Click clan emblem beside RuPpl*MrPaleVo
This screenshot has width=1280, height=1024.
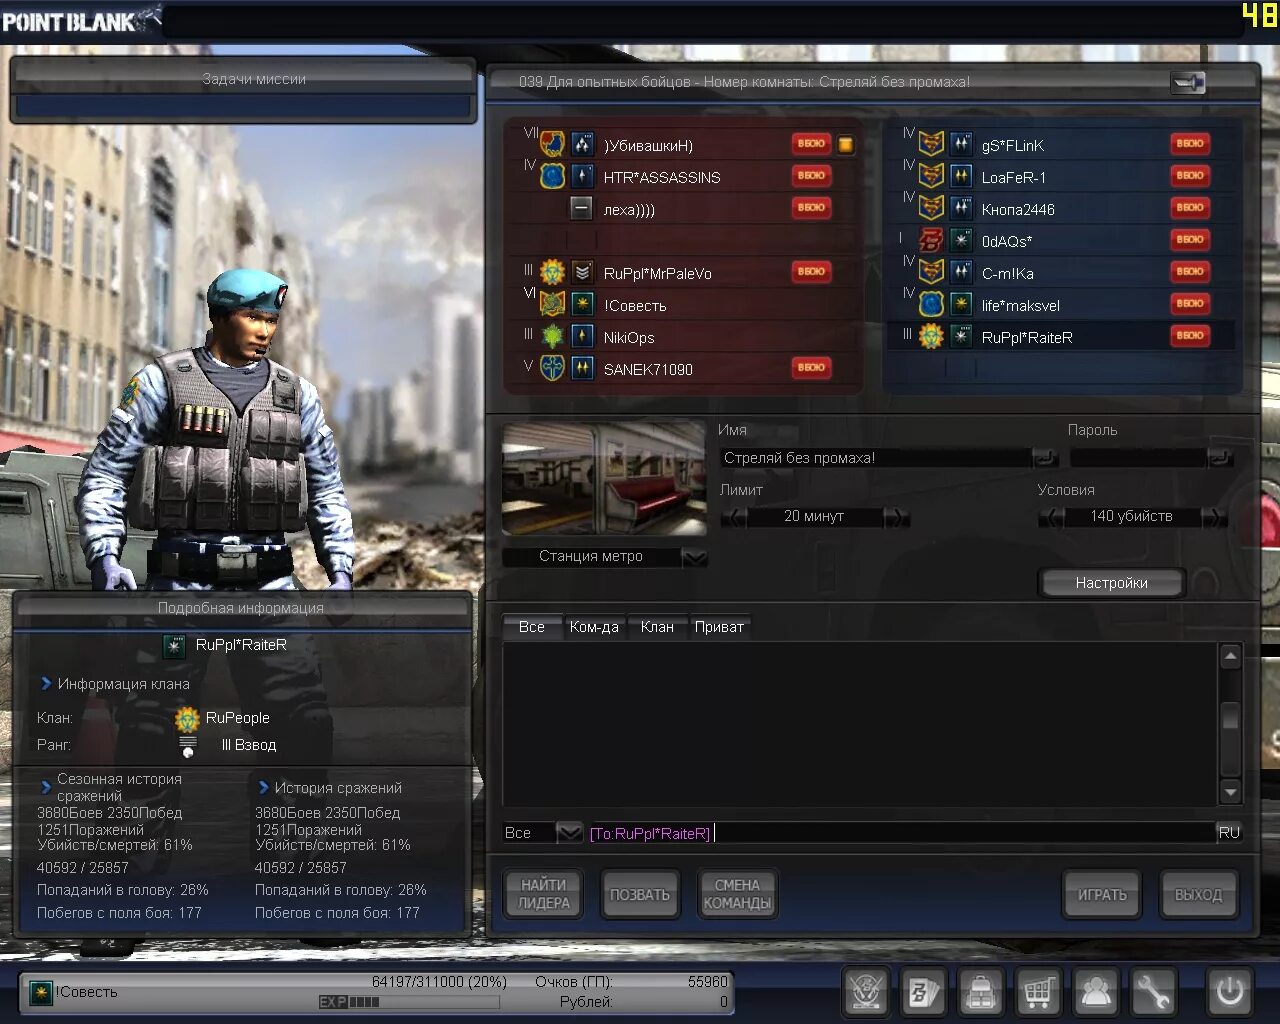[x=552, y=272]
